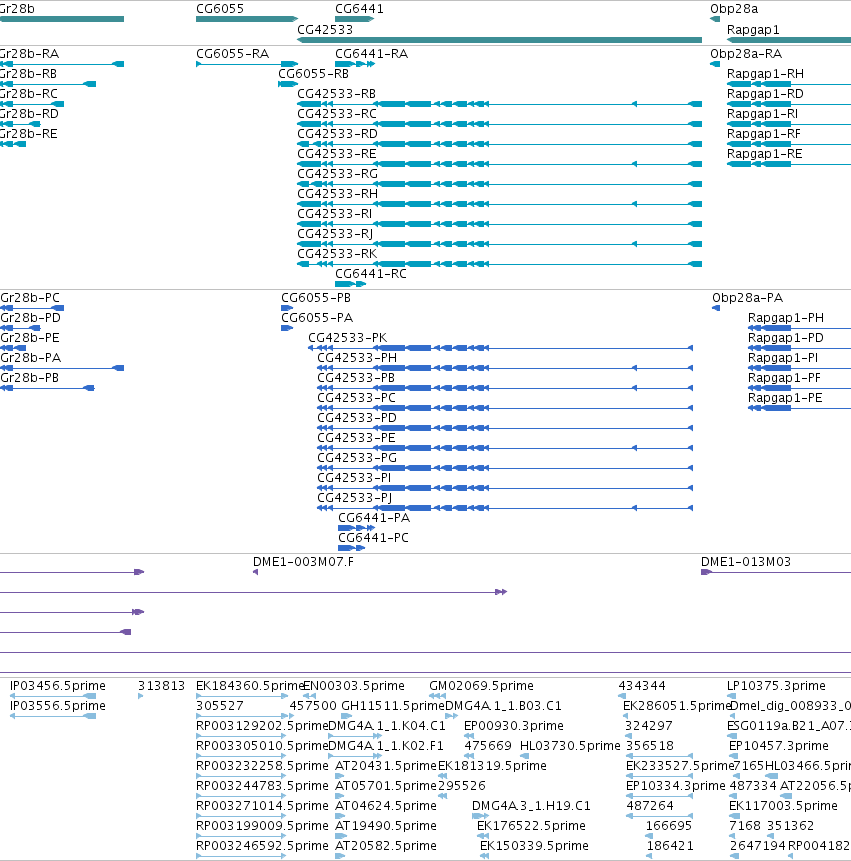Select the CG42533-PG protein label
The image size is (851, 861).
(357, 458)
